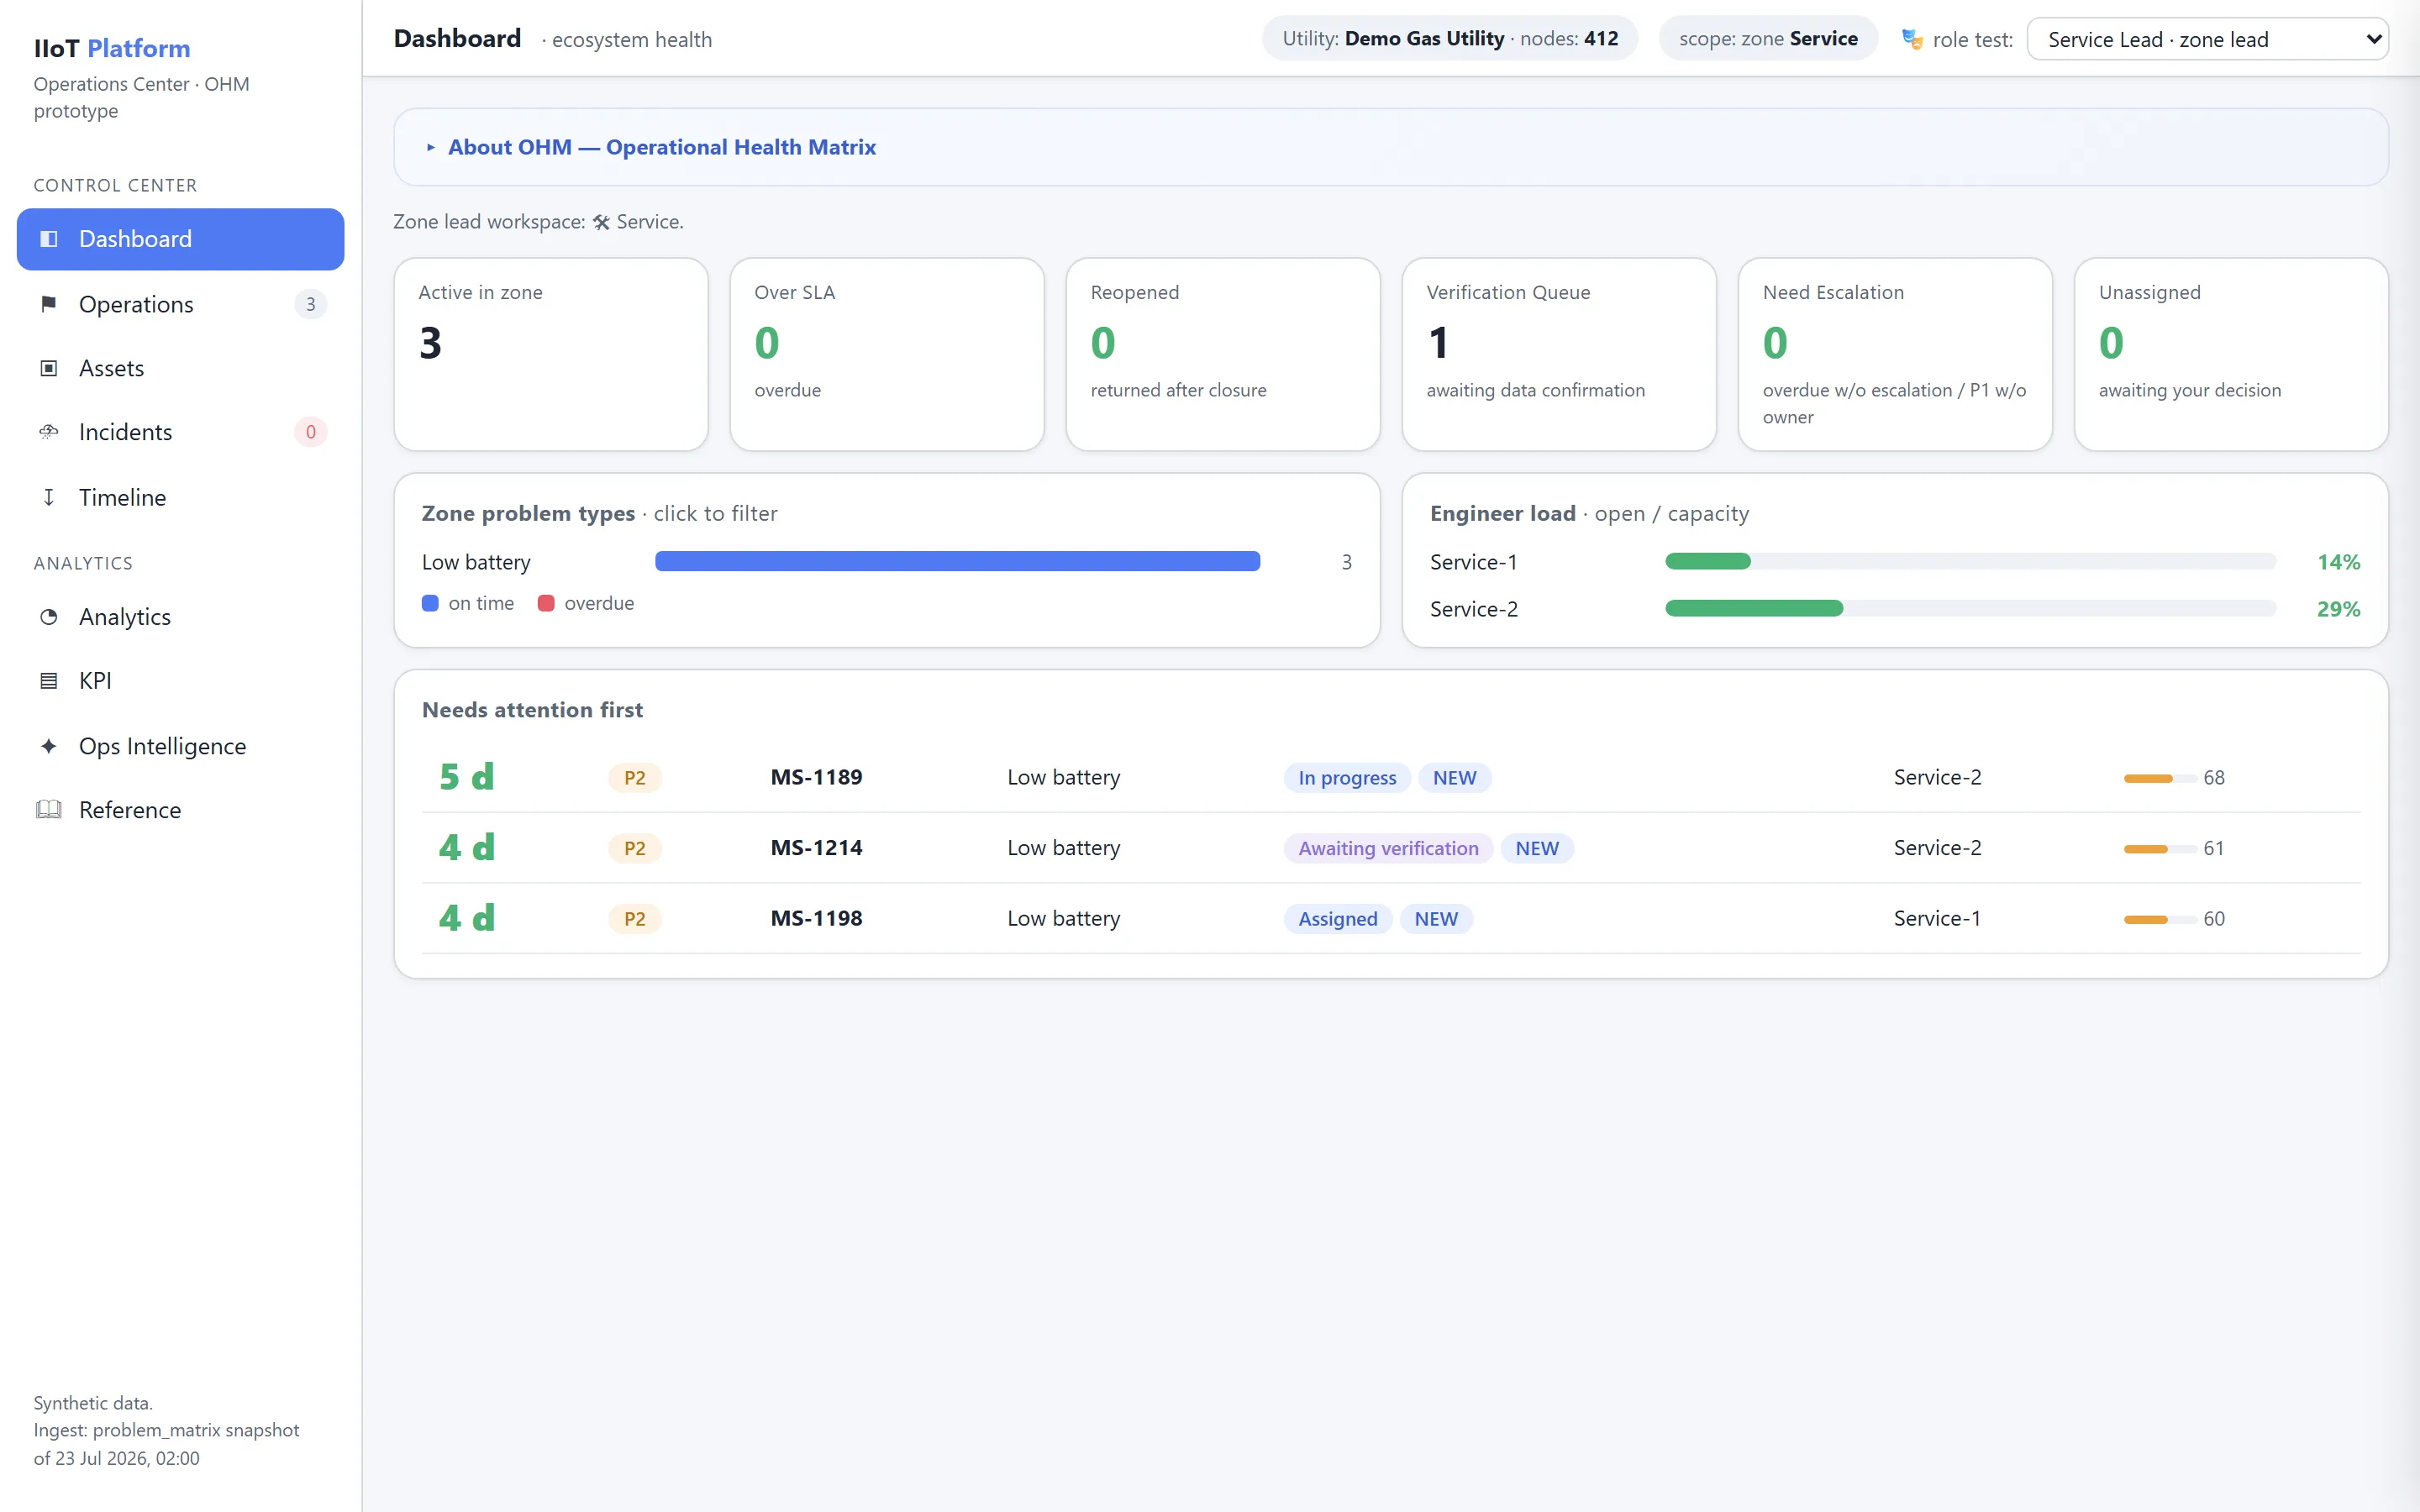Navigate to Incidents

click(x=180, y=432)
